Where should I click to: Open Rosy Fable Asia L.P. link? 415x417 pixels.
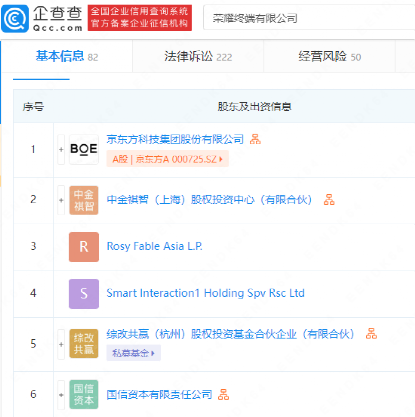tap(154, 246)
